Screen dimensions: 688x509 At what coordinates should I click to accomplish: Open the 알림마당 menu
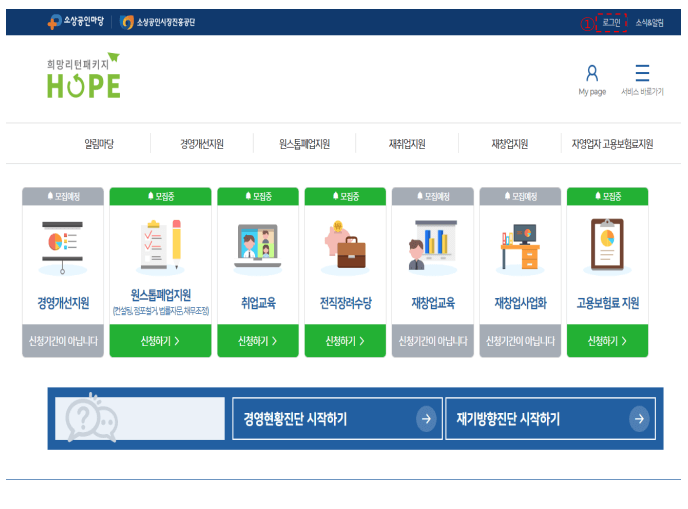[99, 143]
